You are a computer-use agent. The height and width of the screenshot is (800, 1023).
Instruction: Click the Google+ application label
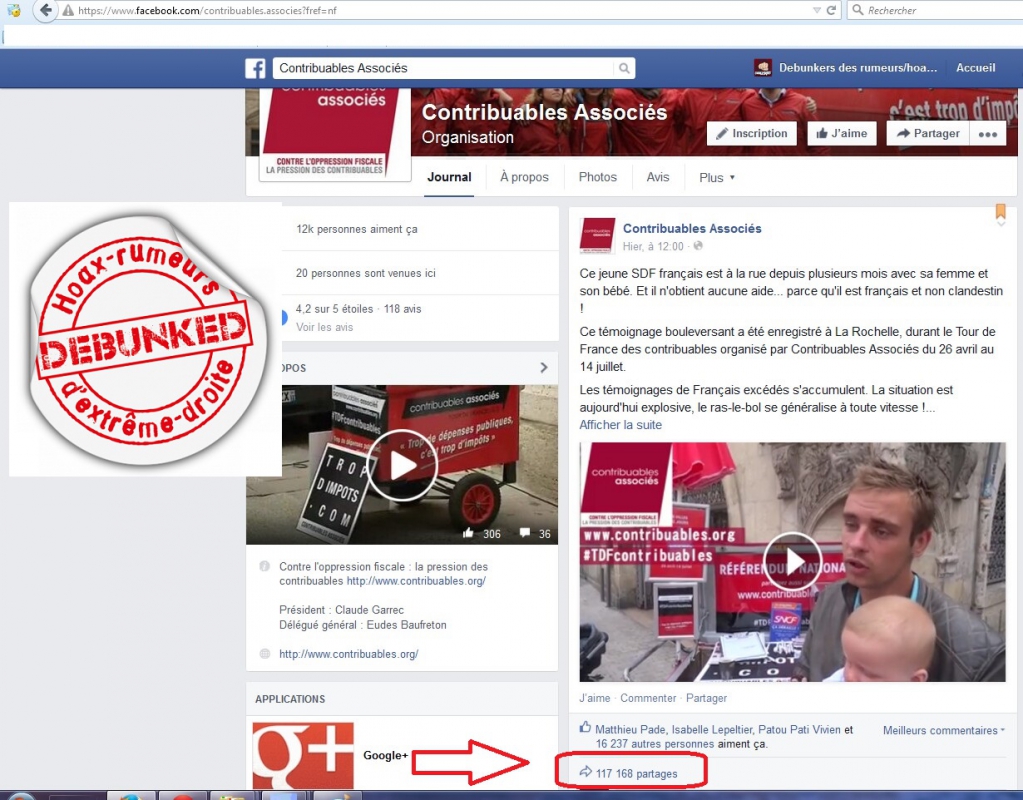click(386, 755)
